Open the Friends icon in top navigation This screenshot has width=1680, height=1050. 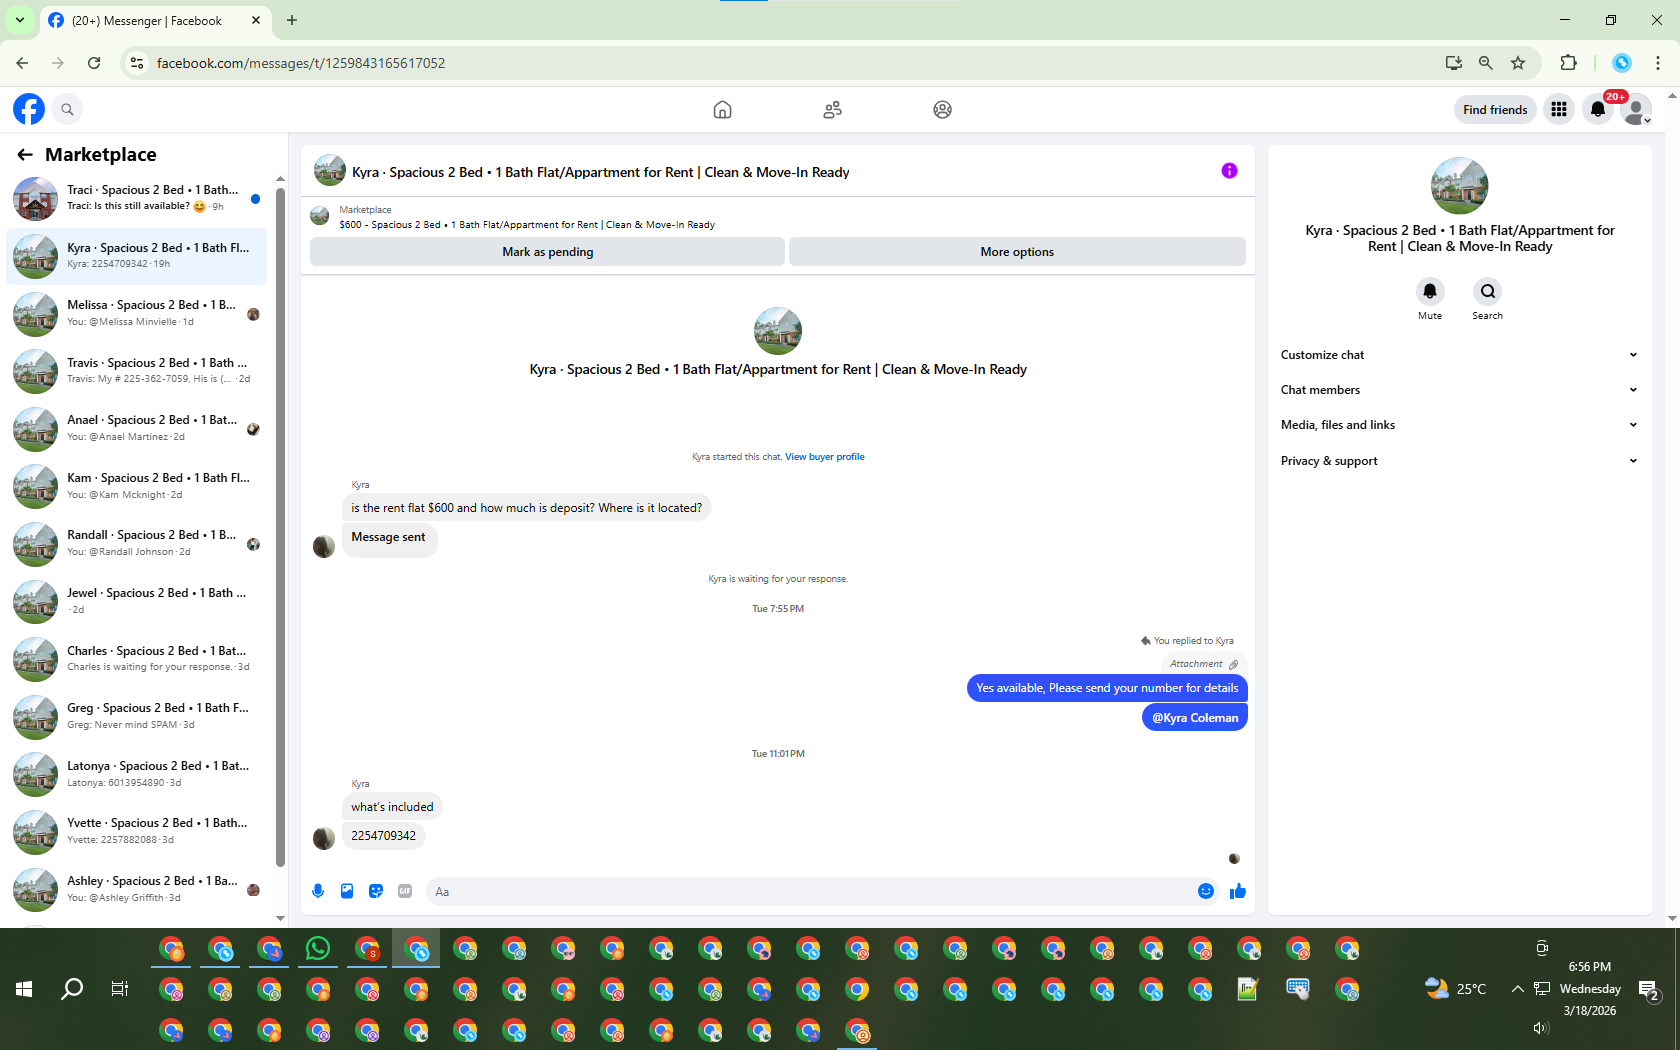[832, 110]
